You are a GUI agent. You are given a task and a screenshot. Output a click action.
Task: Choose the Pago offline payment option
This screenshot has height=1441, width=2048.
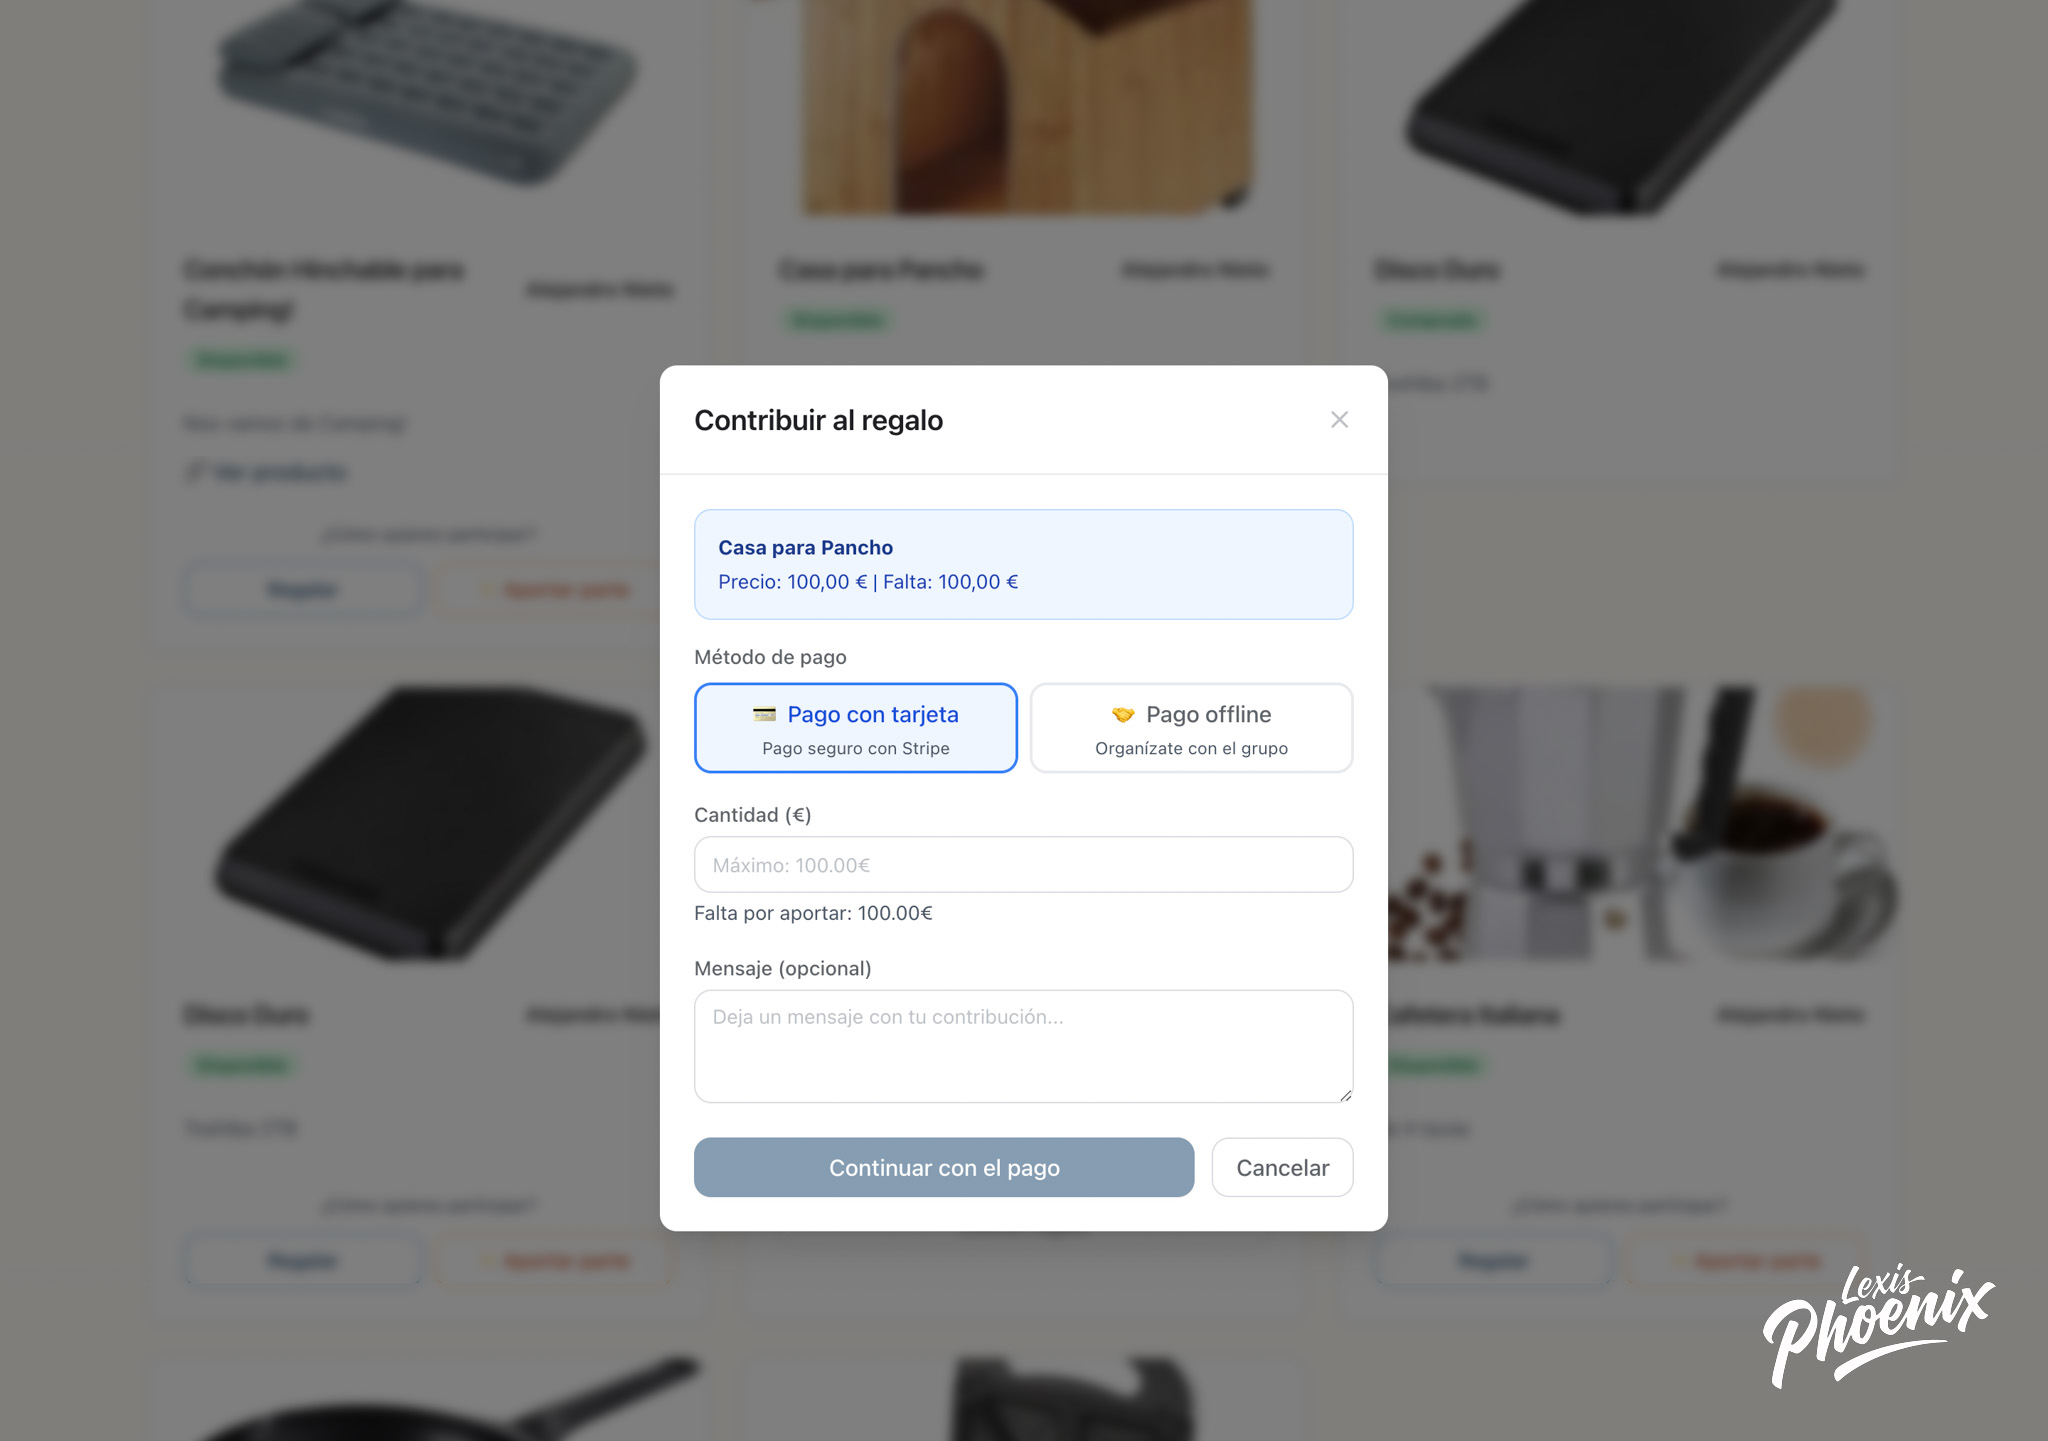(1191, 728)
